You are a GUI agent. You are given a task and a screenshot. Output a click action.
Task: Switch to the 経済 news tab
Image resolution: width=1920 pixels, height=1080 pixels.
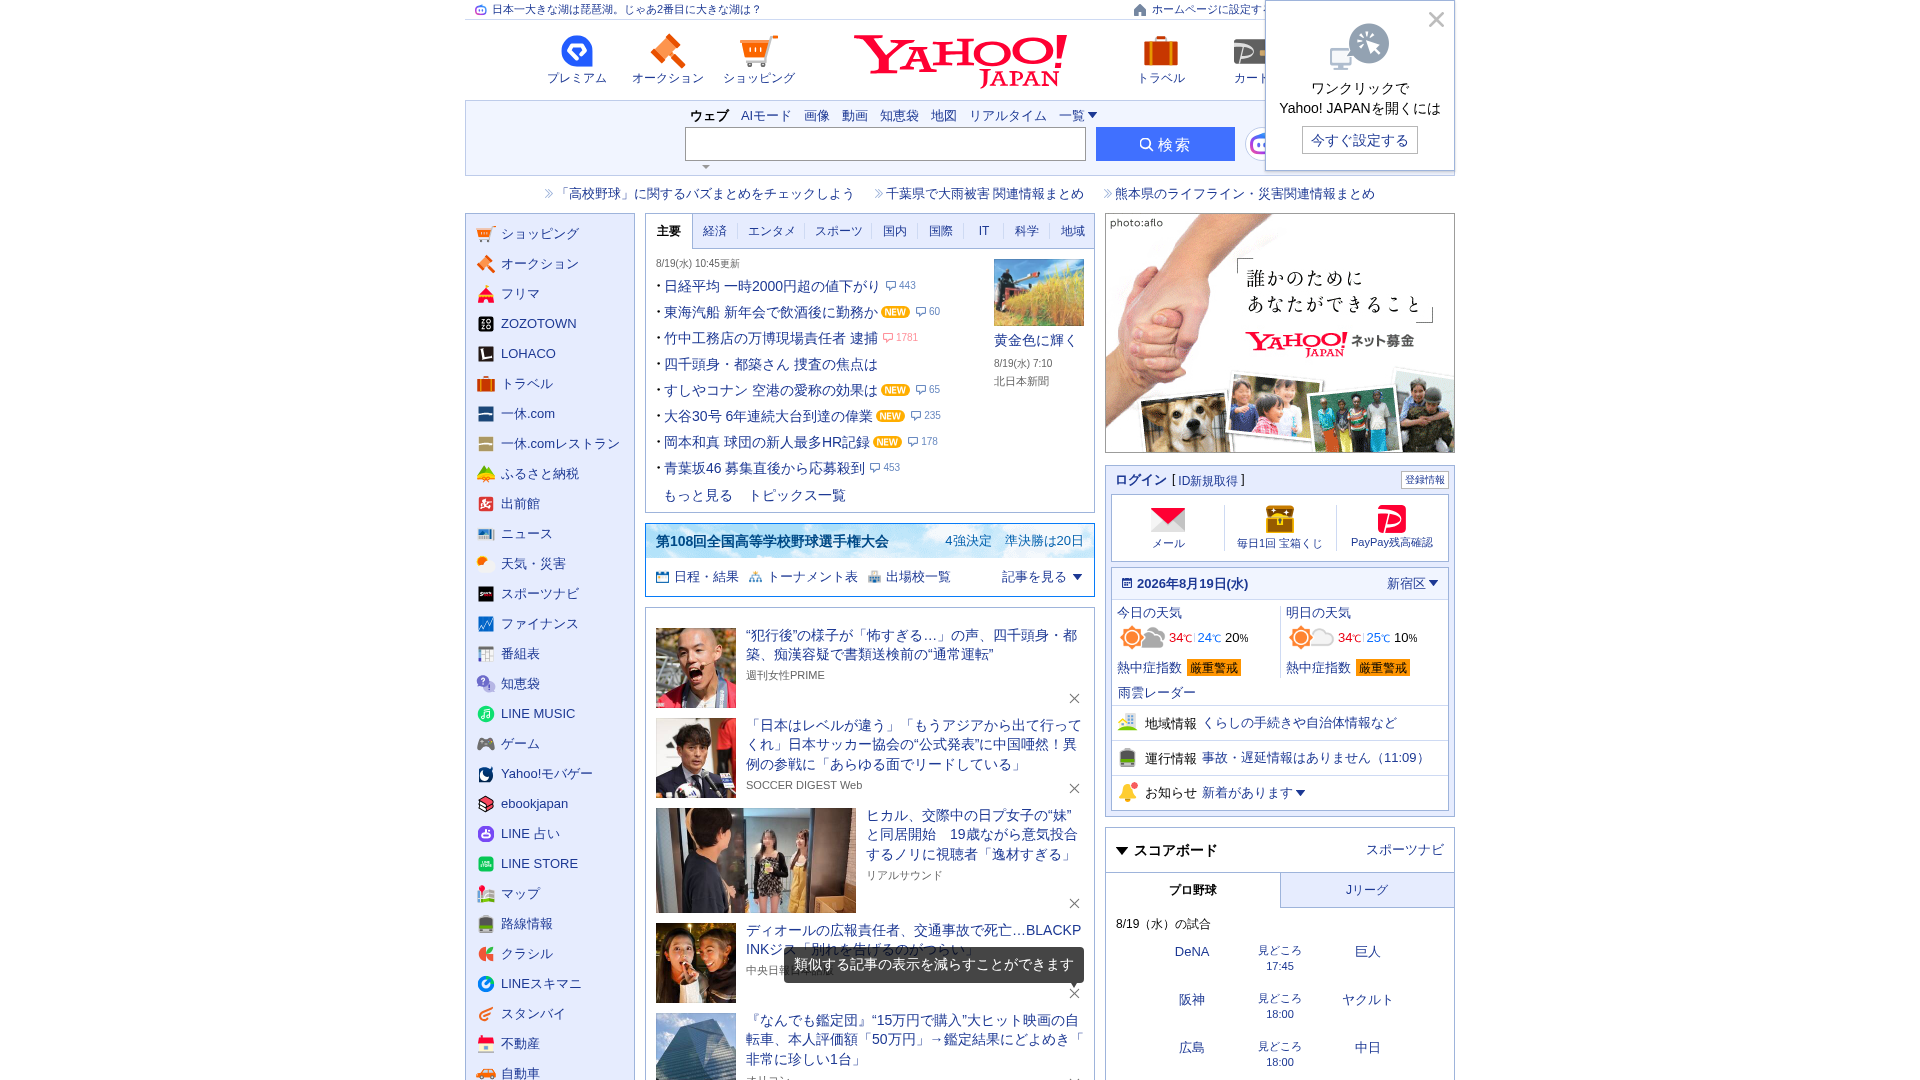point(715,231)
